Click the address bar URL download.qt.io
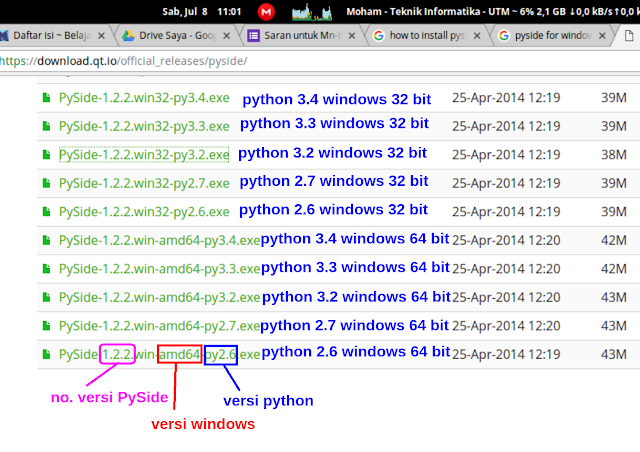 (124, 61)
